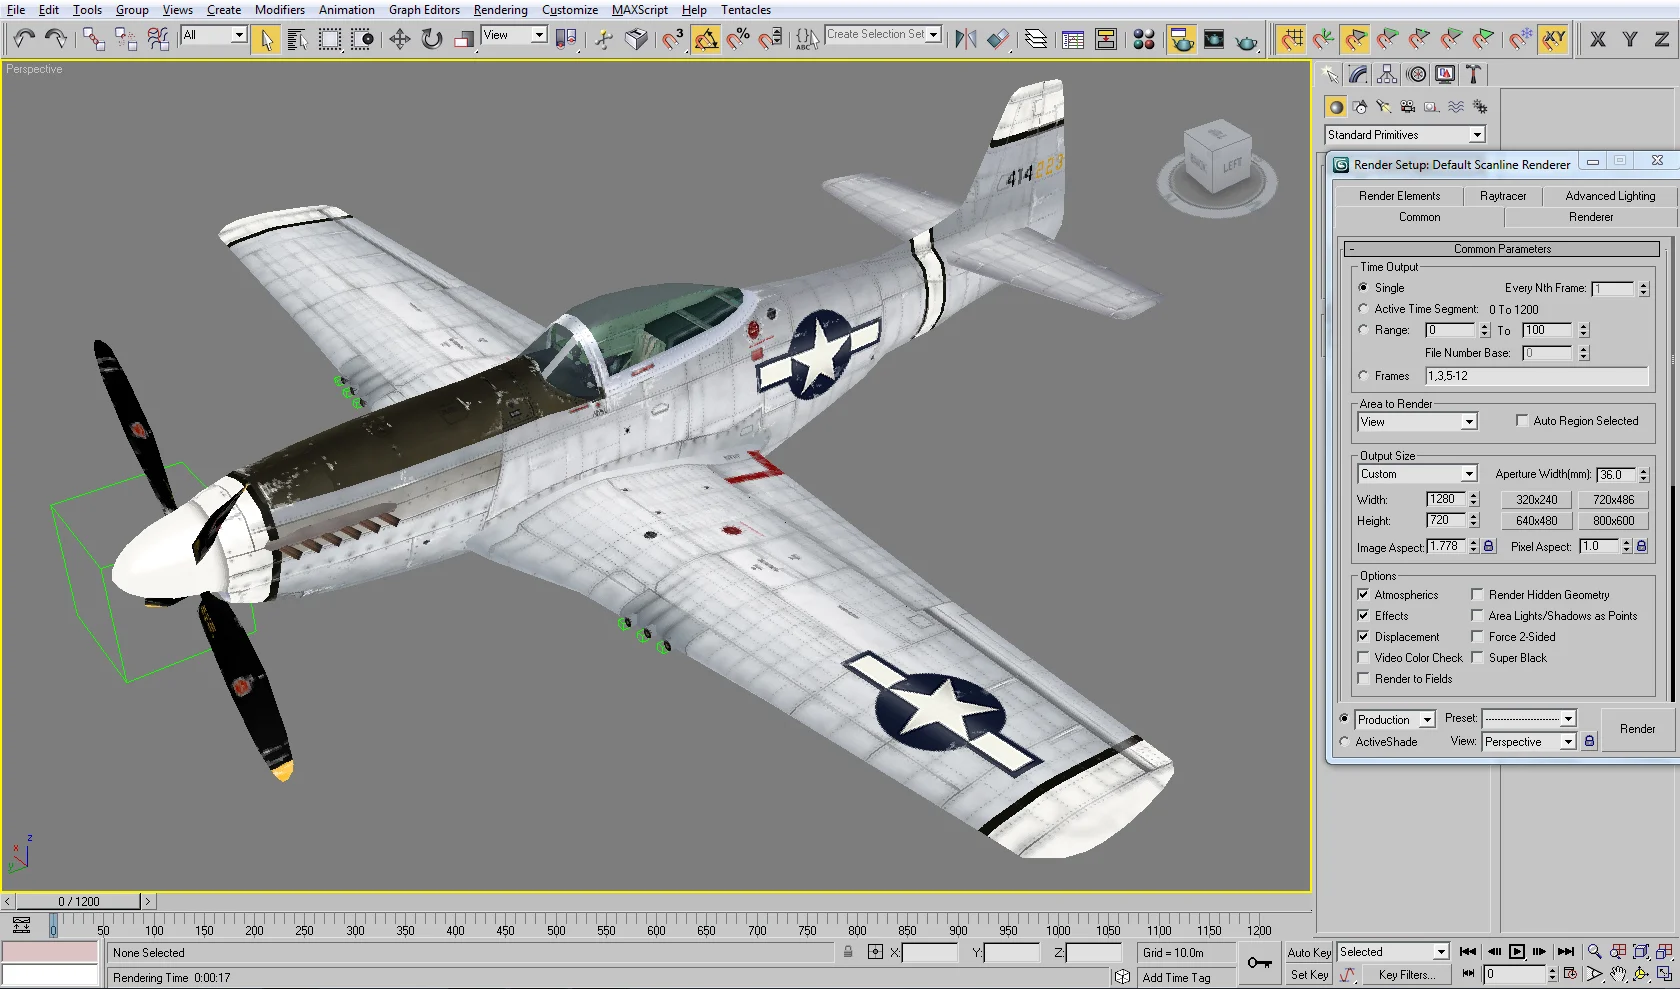Select the Range radio button
1680x989 pixels.
pyautogui.click(x=1363, y=330)
